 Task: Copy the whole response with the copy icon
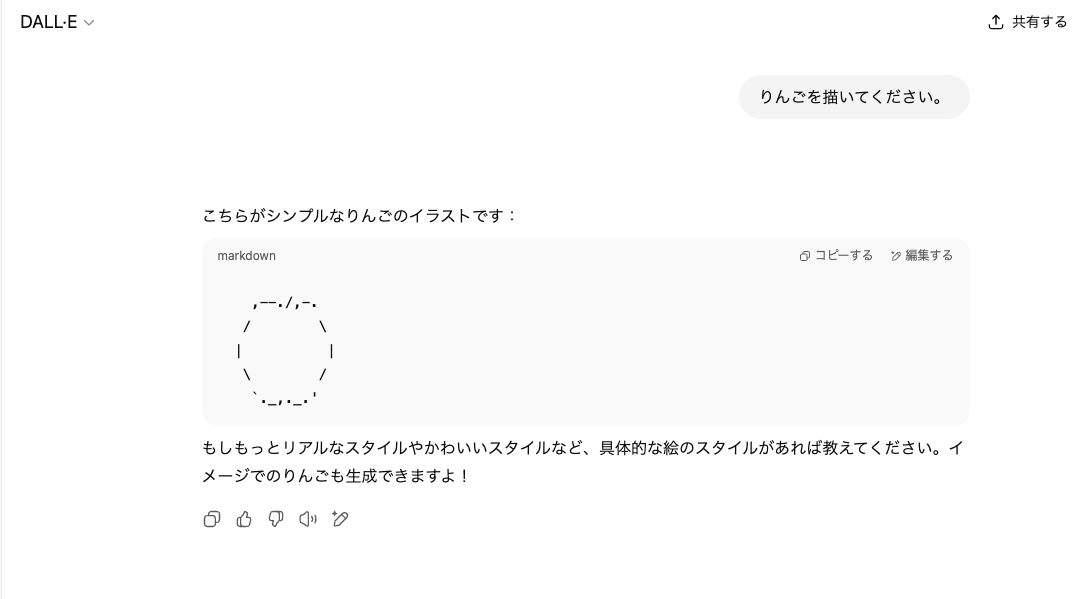[212, 519]
